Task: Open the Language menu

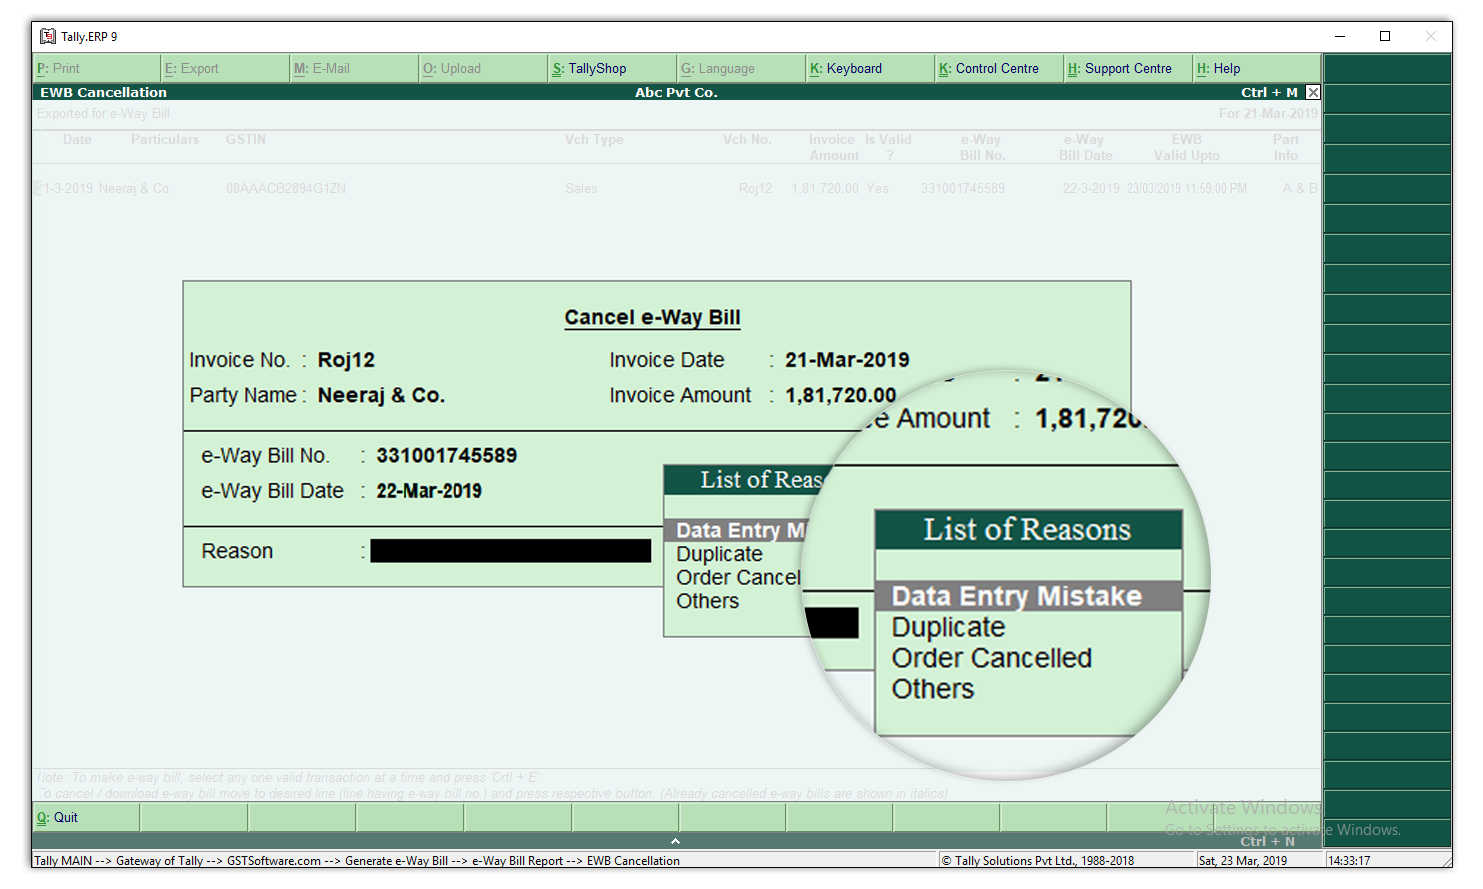Action: [x=741, y=68]
